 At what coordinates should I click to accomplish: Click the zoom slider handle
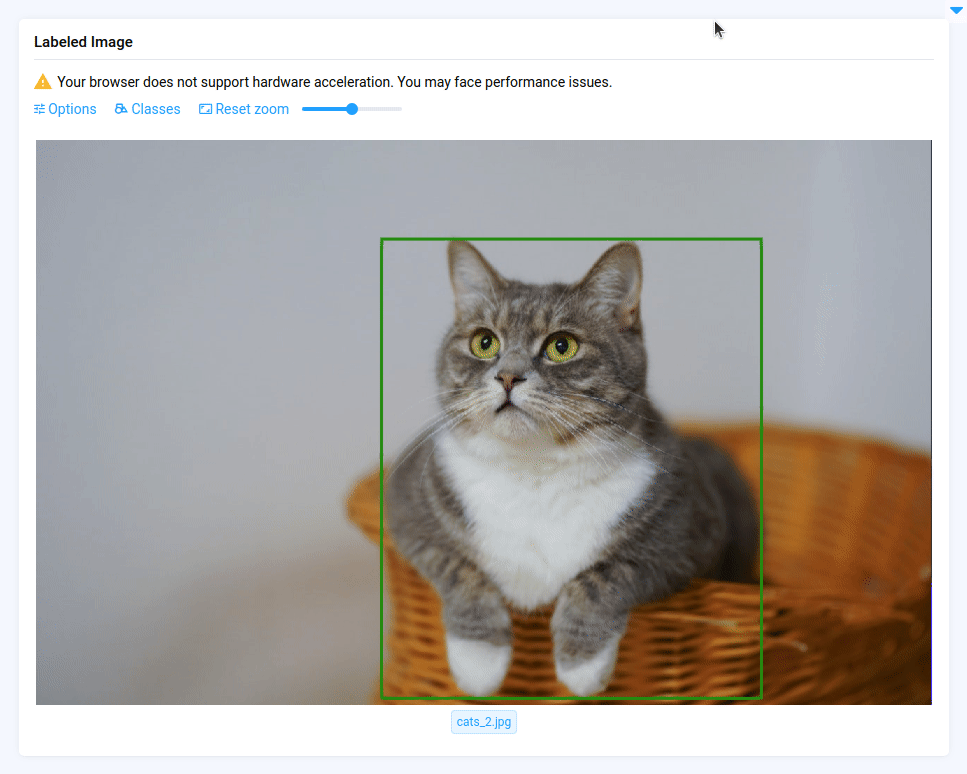pyautogui.click(x=352, y=109)
